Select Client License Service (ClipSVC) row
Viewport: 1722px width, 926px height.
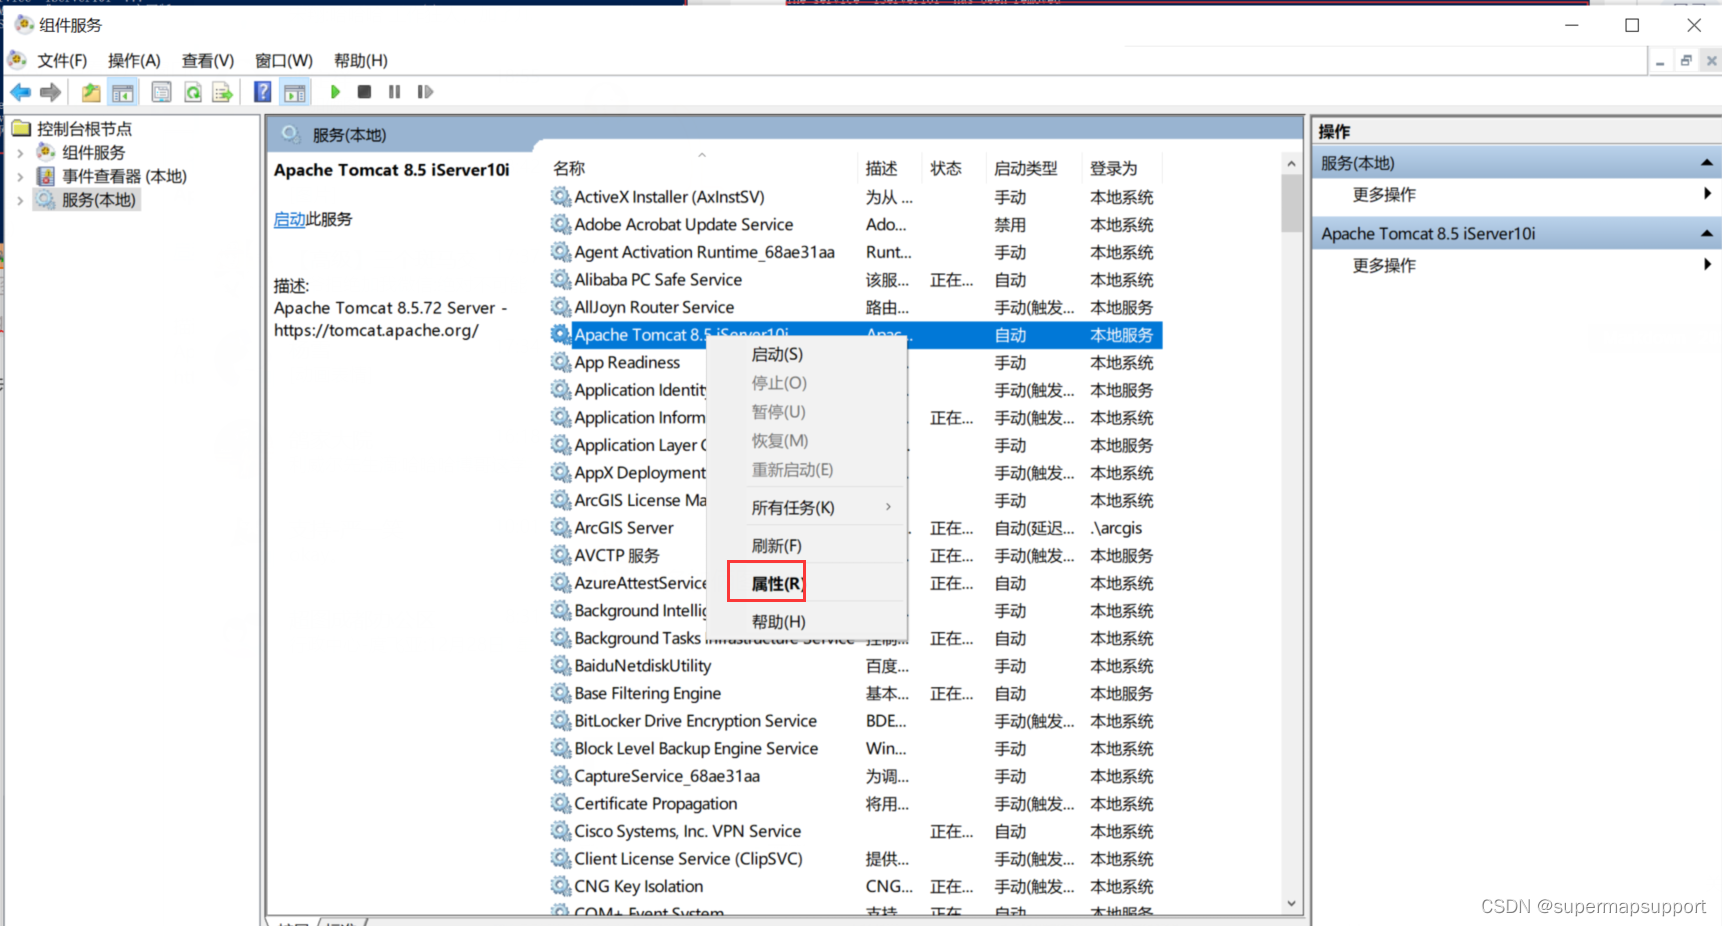click(x=855, y=859)
